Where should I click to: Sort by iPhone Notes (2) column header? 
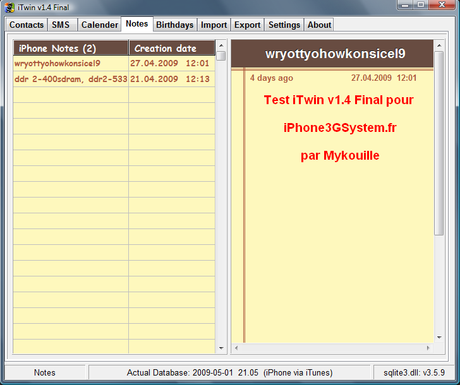pos(71,48)
